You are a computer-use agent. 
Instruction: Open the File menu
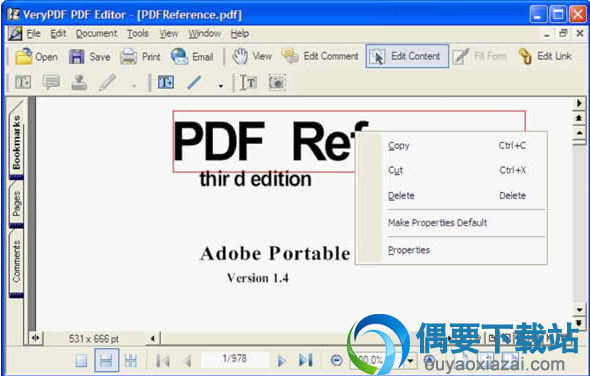pos(33,34)
